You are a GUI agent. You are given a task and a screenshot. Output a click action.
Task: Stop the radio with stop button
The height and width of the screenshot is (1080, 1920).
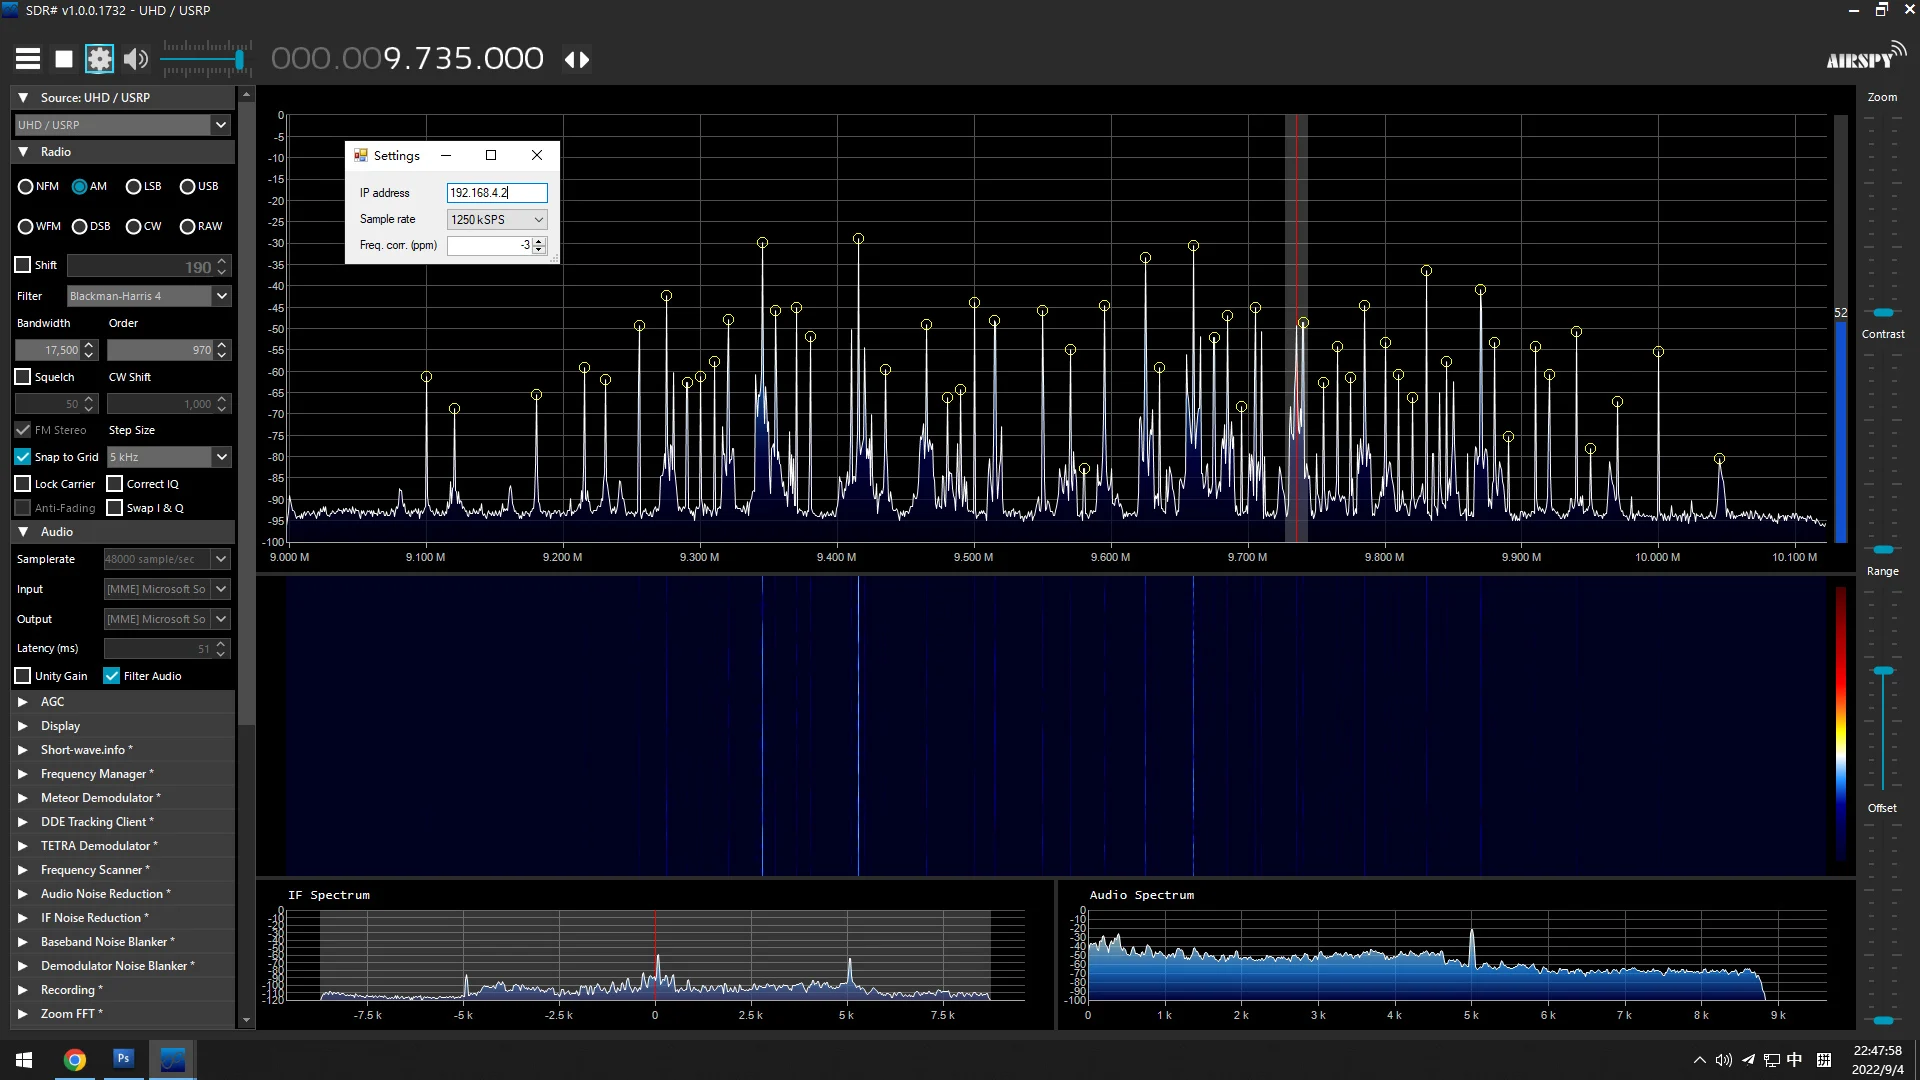pyautogui.click(x=64, y=59)
